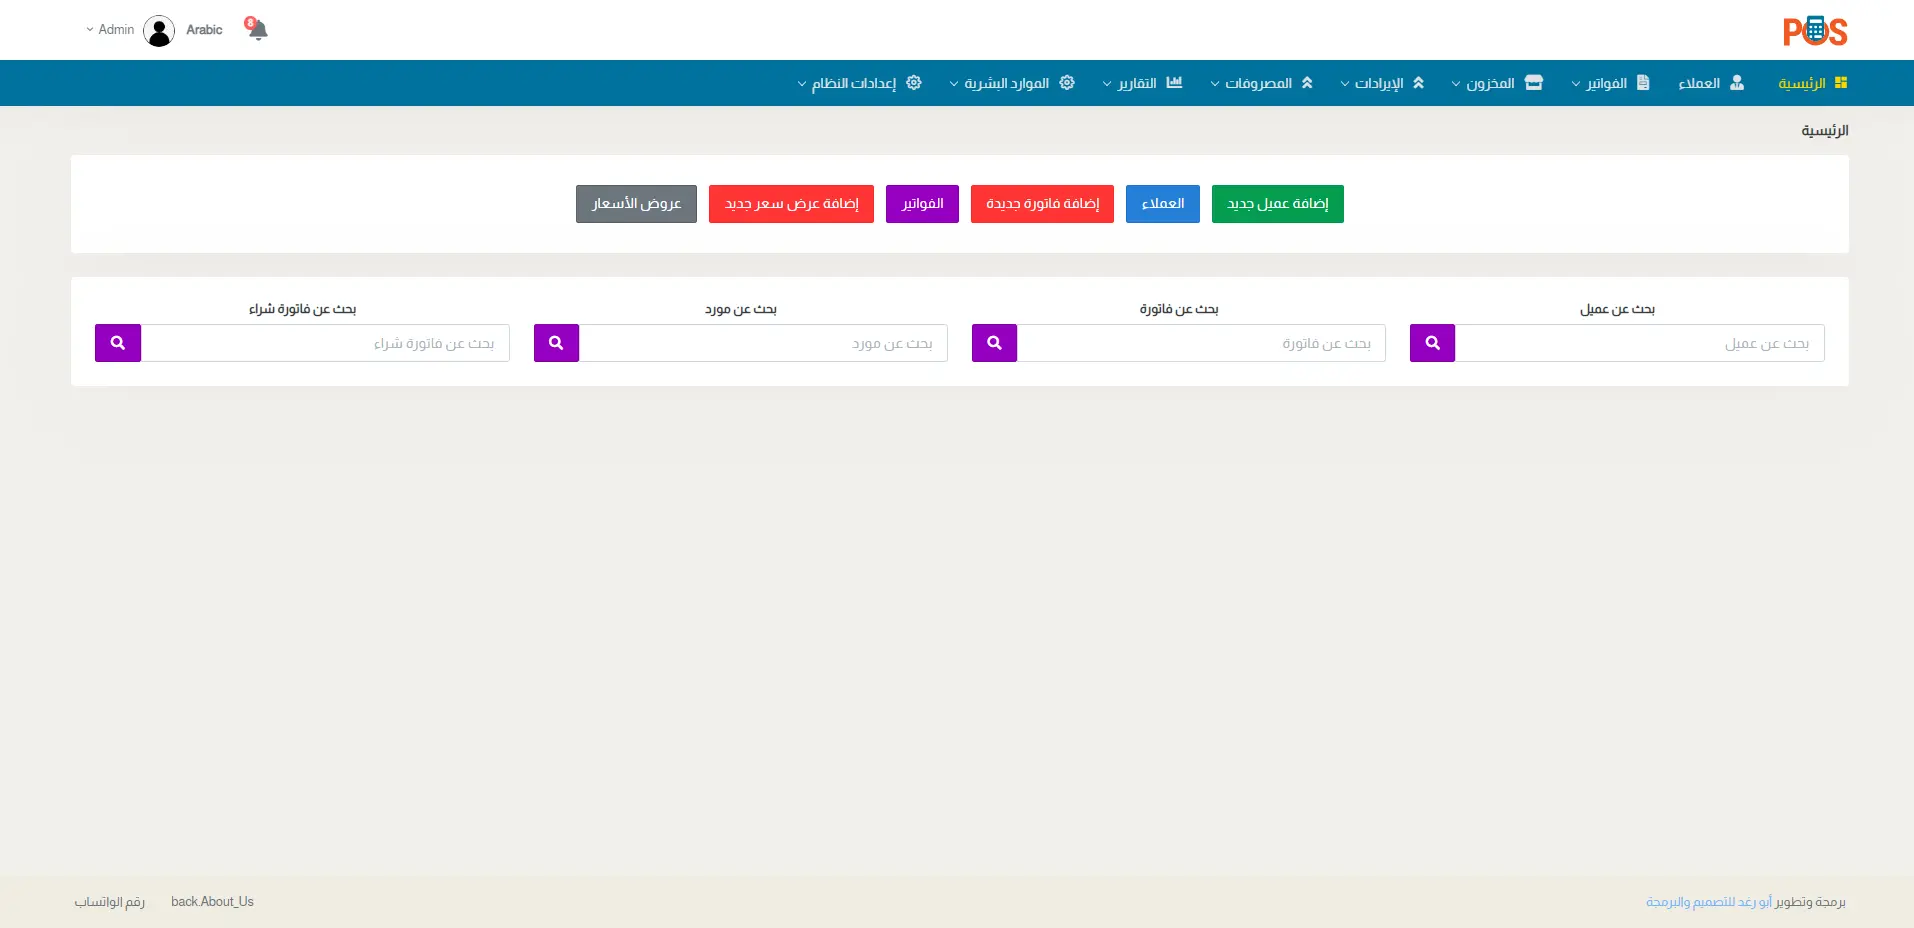Click search icon for purchase invoice search
1914x928 pixels.
tap(118, 343)
